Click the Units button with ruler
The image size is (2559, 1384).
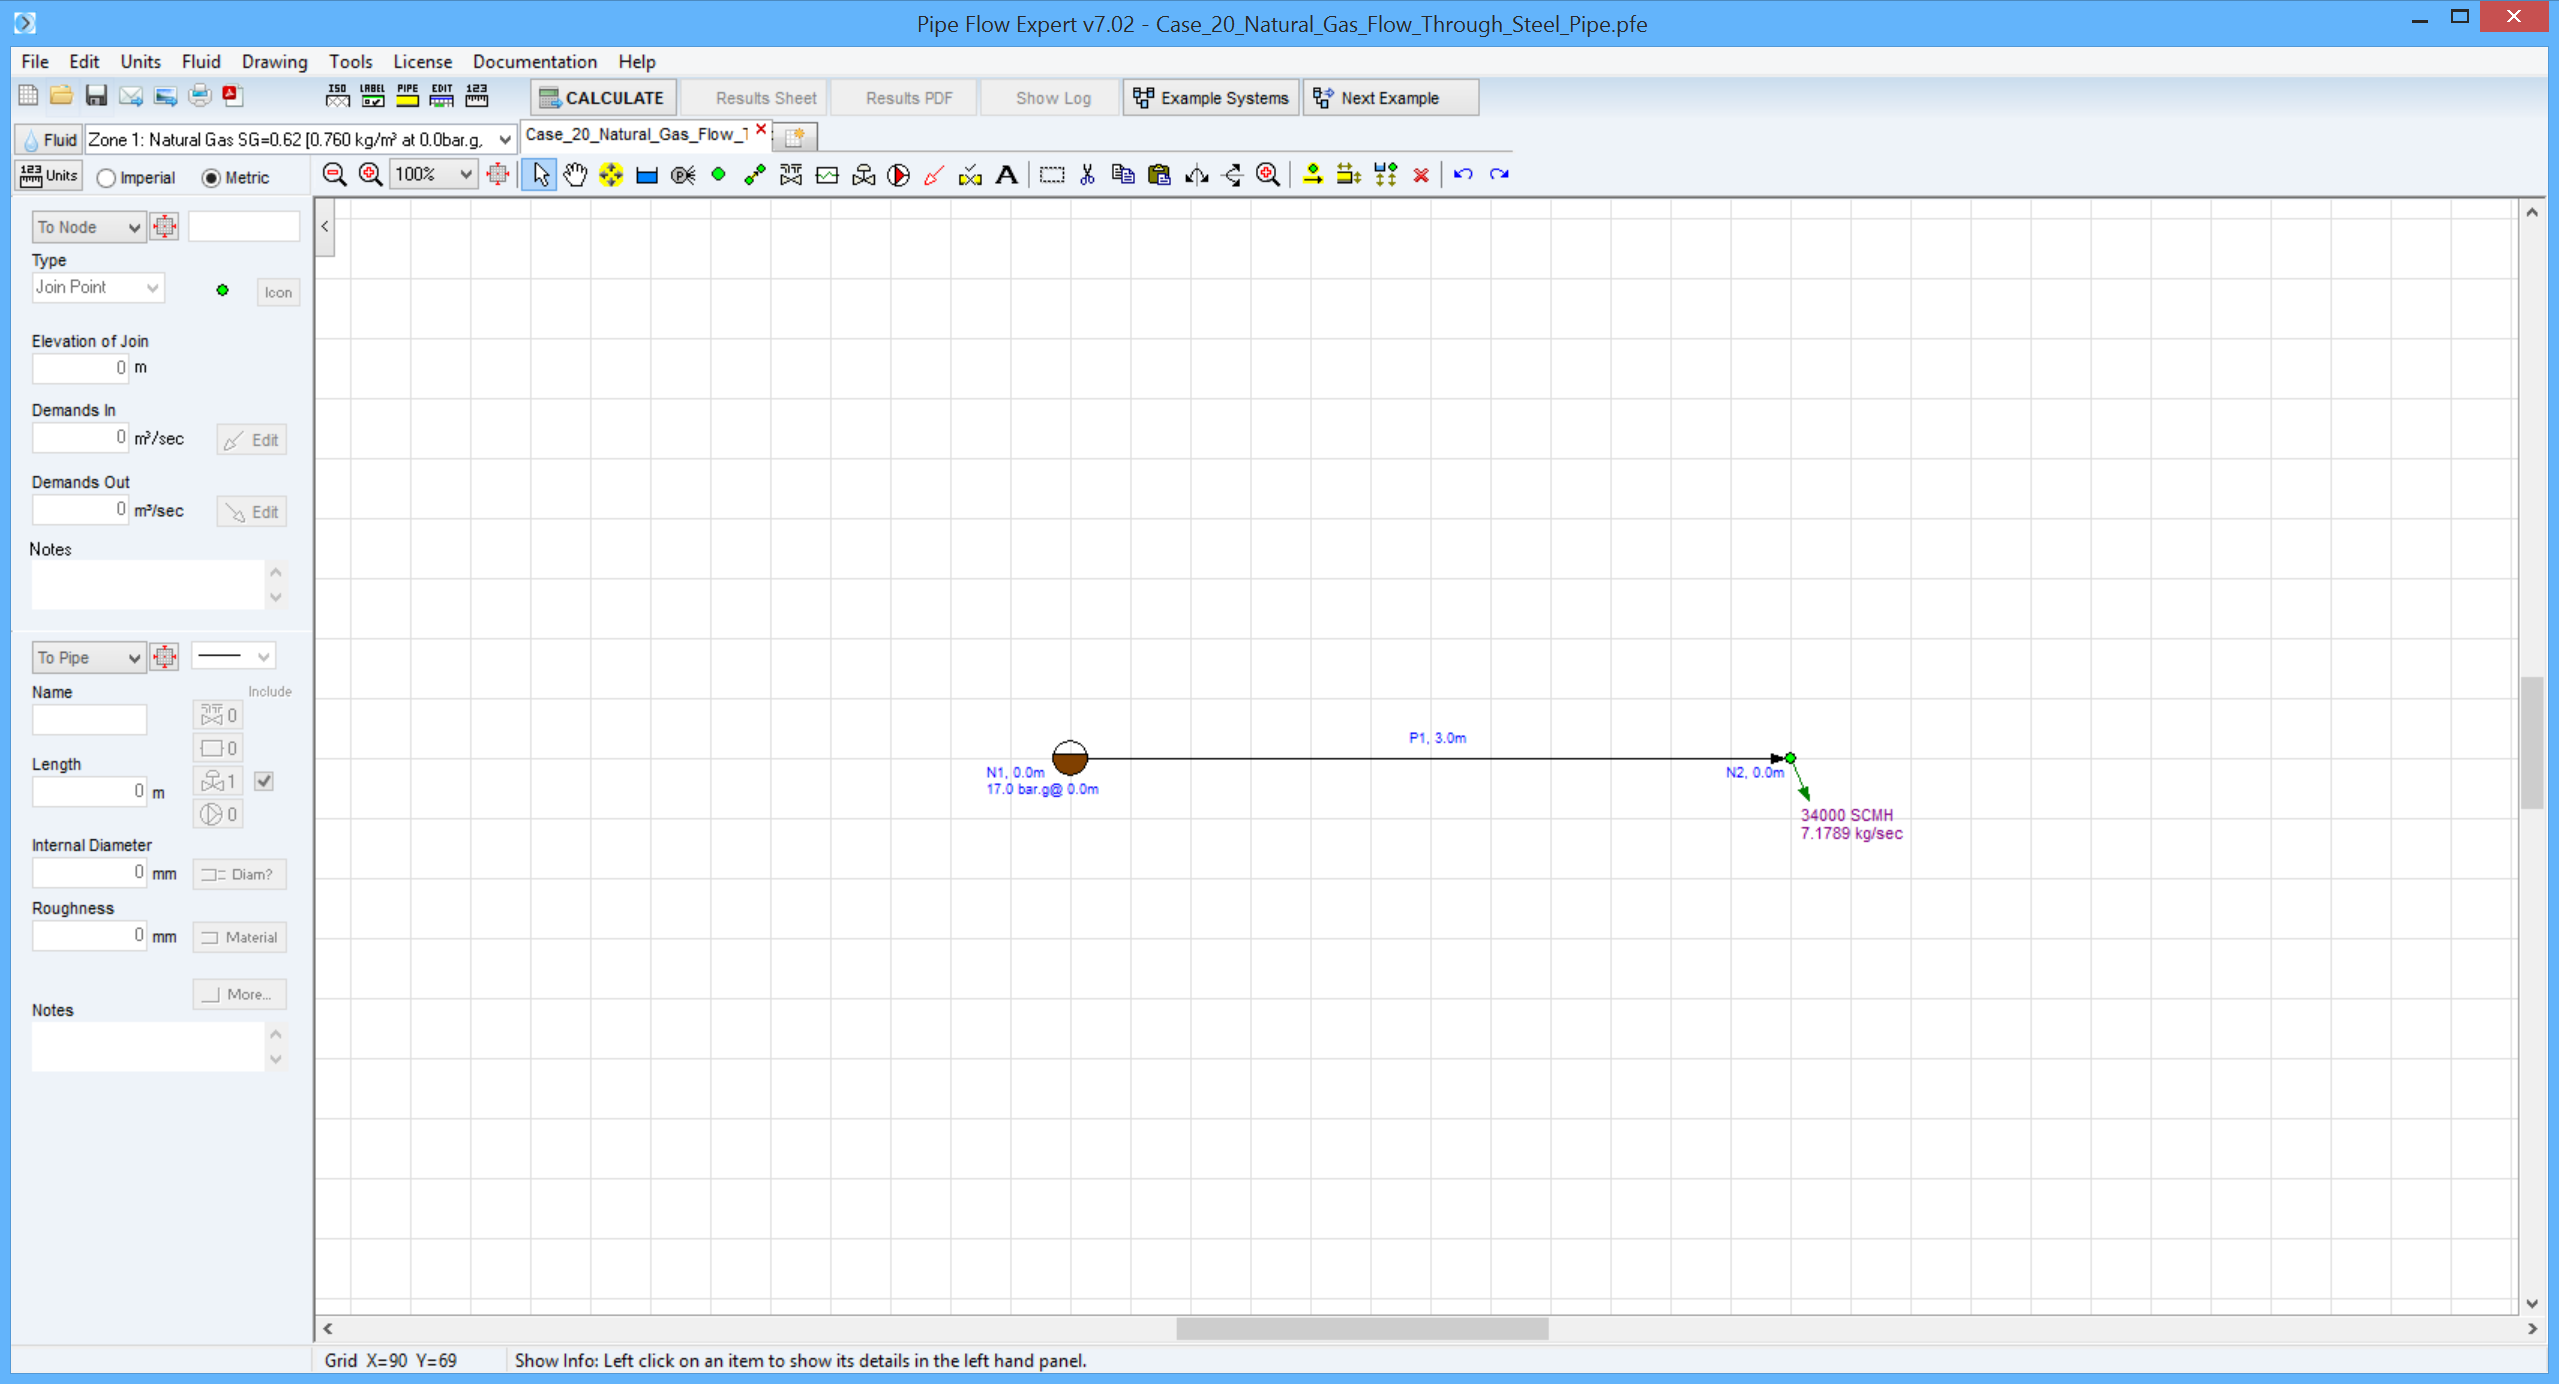pyautogui.click(x=49, y=176)
